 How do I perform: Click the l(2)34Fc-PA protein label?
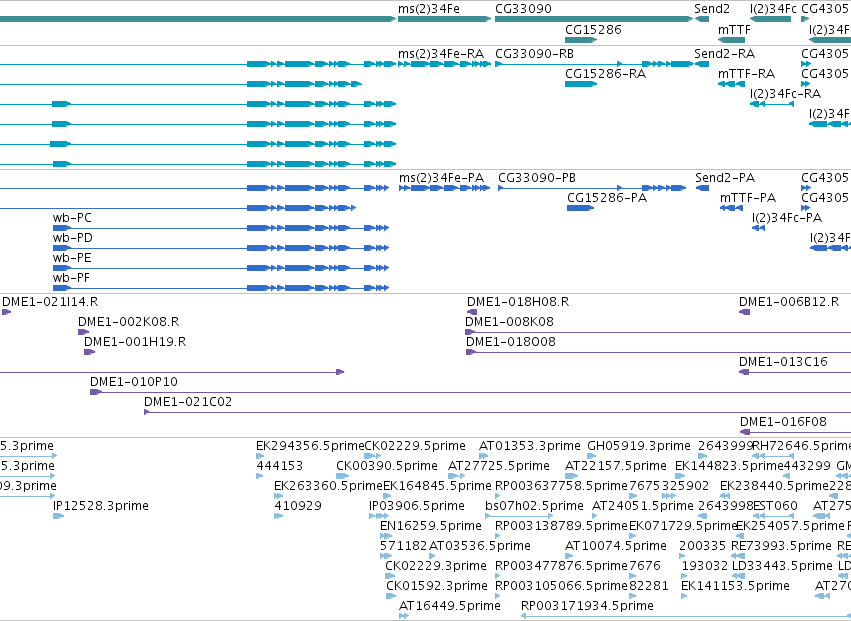787,218
